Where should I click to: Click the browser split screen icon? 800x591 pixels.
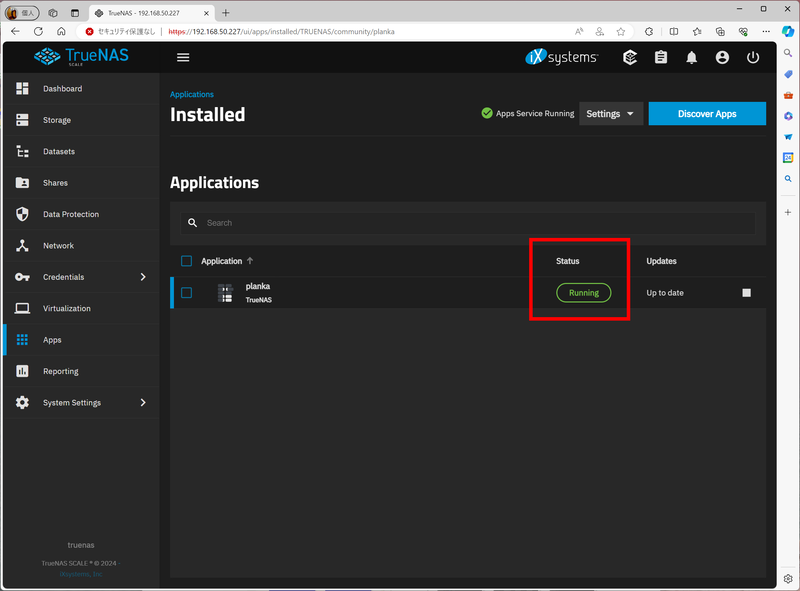pyautogui.click(x=674, y=32)
